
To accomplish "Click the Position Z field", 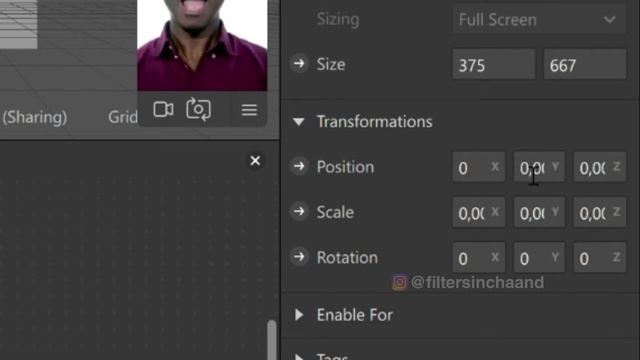I will (x=600, y=167).
